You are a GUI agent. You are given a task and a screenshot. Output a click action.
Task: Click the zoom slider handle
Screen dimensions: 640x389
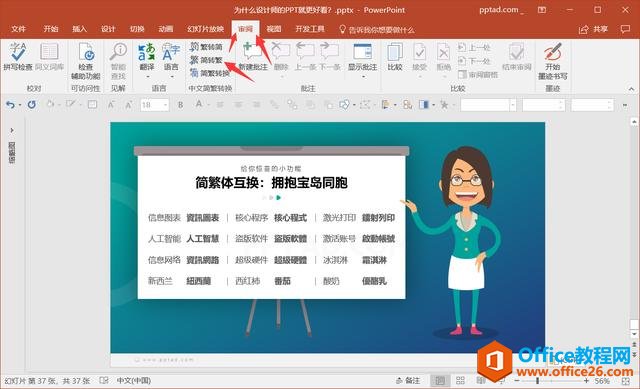(538, 380)
